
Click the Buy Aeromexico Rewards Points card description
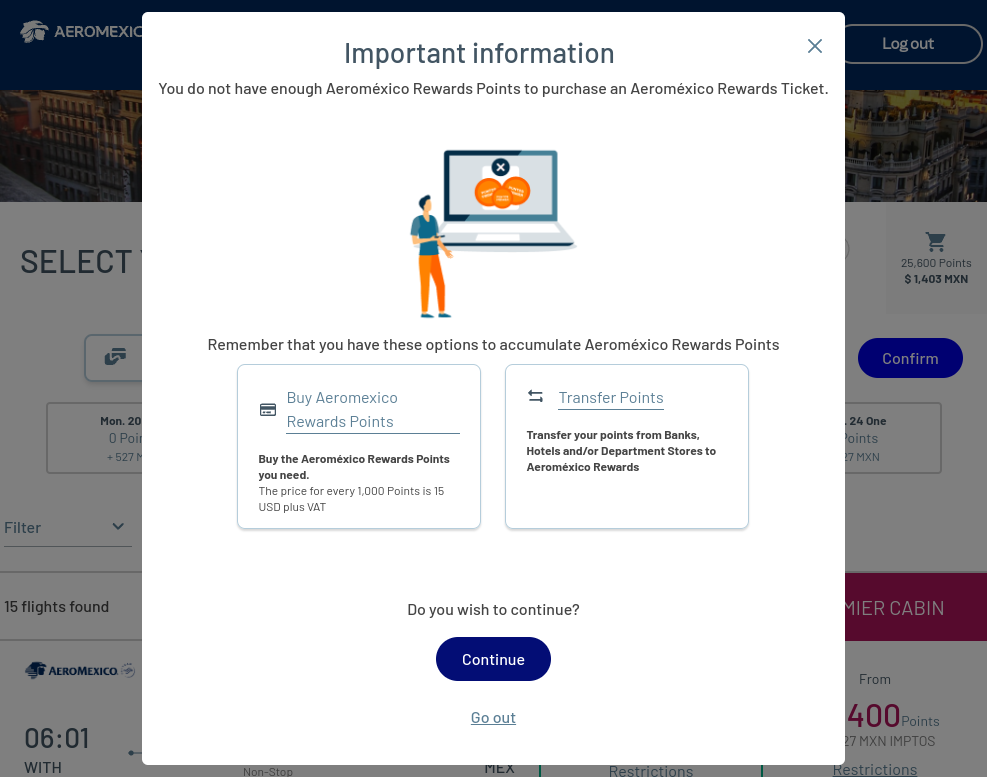pos(354,483)
